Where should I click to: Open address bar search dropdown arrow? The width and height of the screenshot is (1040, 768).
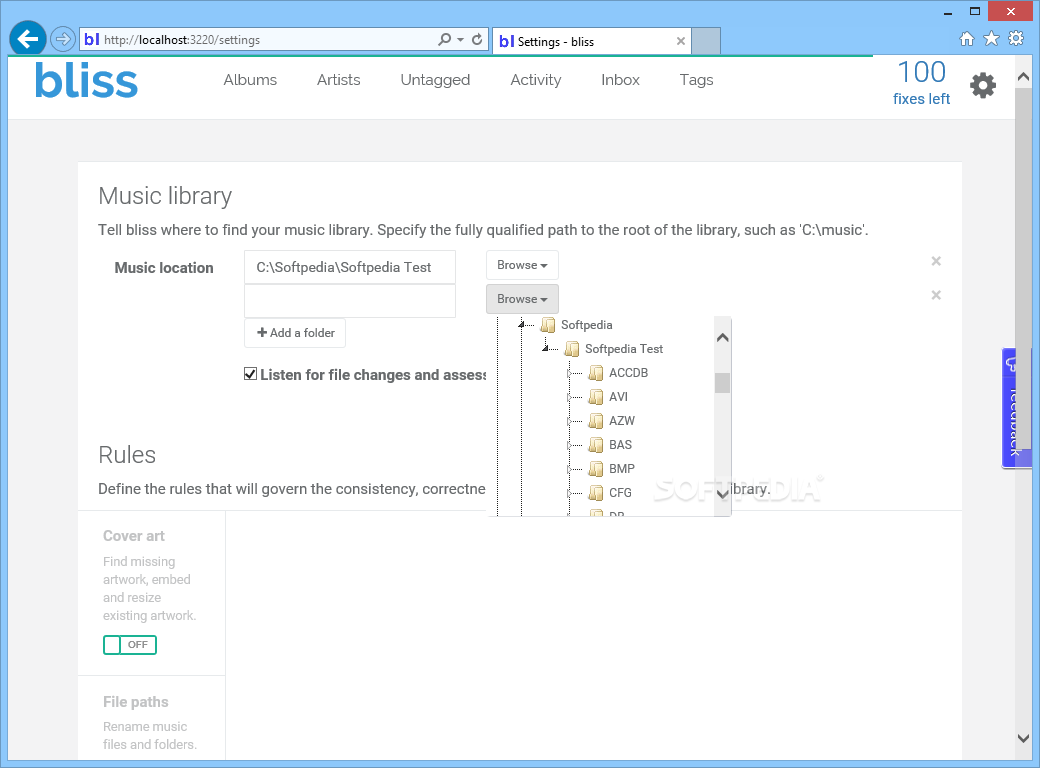[x=460, y=40]
